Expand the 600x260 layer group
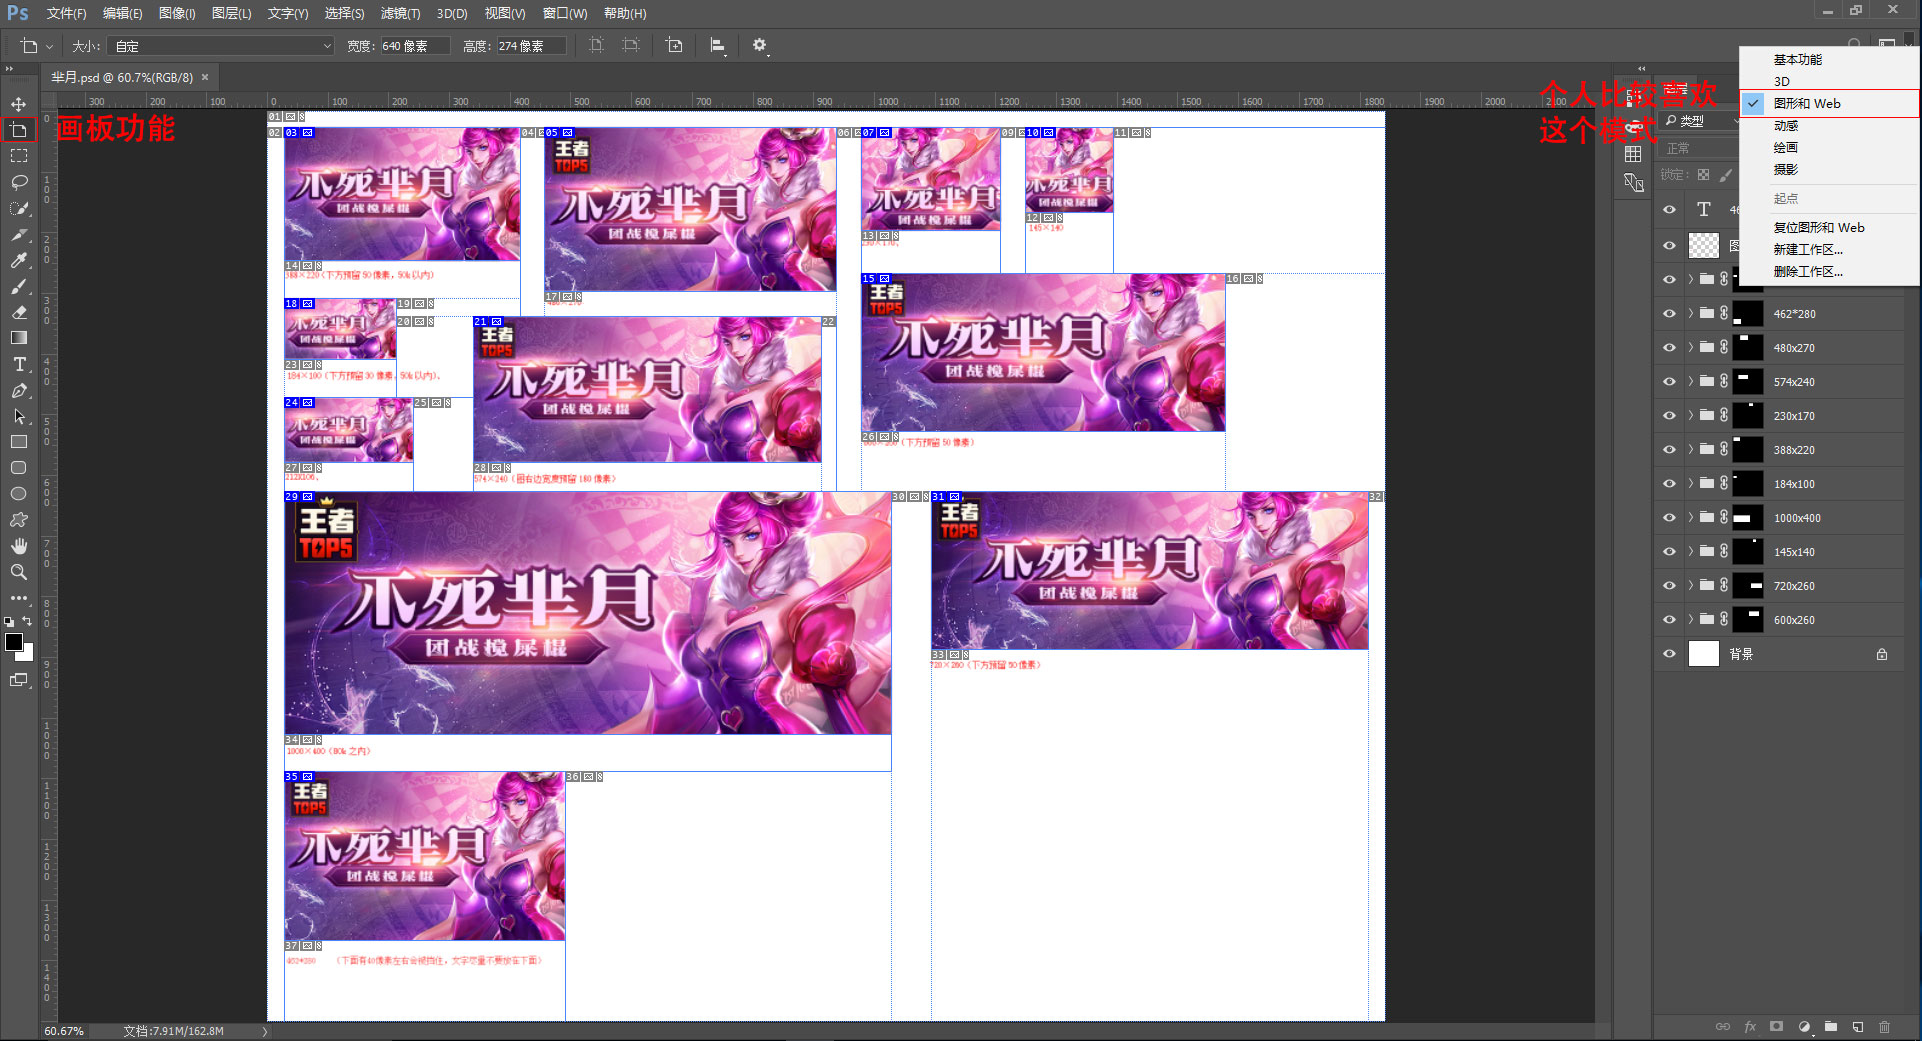The image size is (1922, 1041). [1691, 619]
